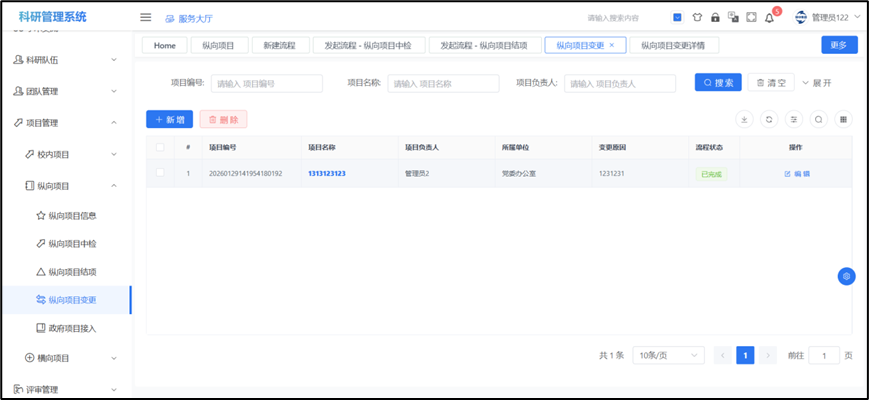Select the first table row checkbox

[160, 173]
